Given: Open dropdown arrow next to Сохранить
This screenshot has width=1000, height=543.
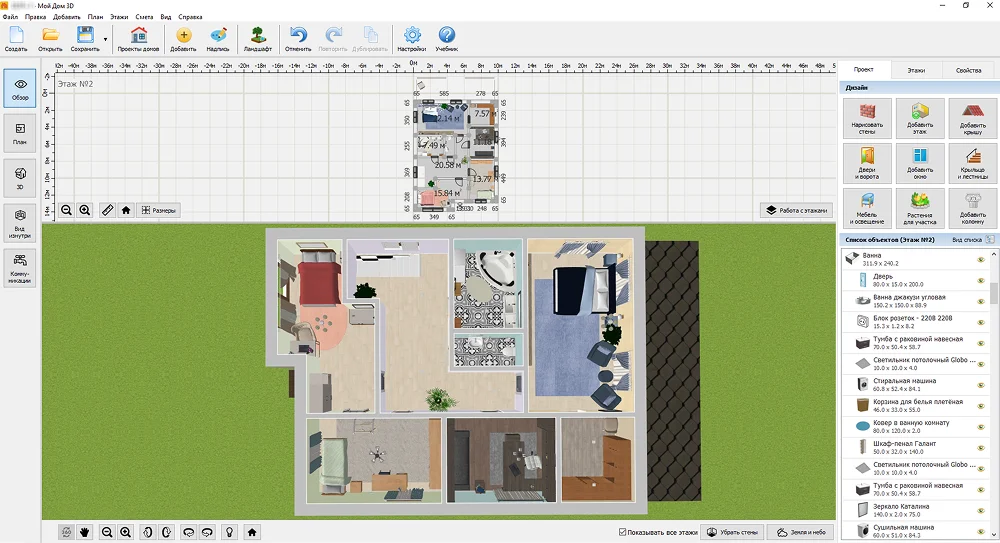Looking at the screenshot, I should [x=105, y=40].
